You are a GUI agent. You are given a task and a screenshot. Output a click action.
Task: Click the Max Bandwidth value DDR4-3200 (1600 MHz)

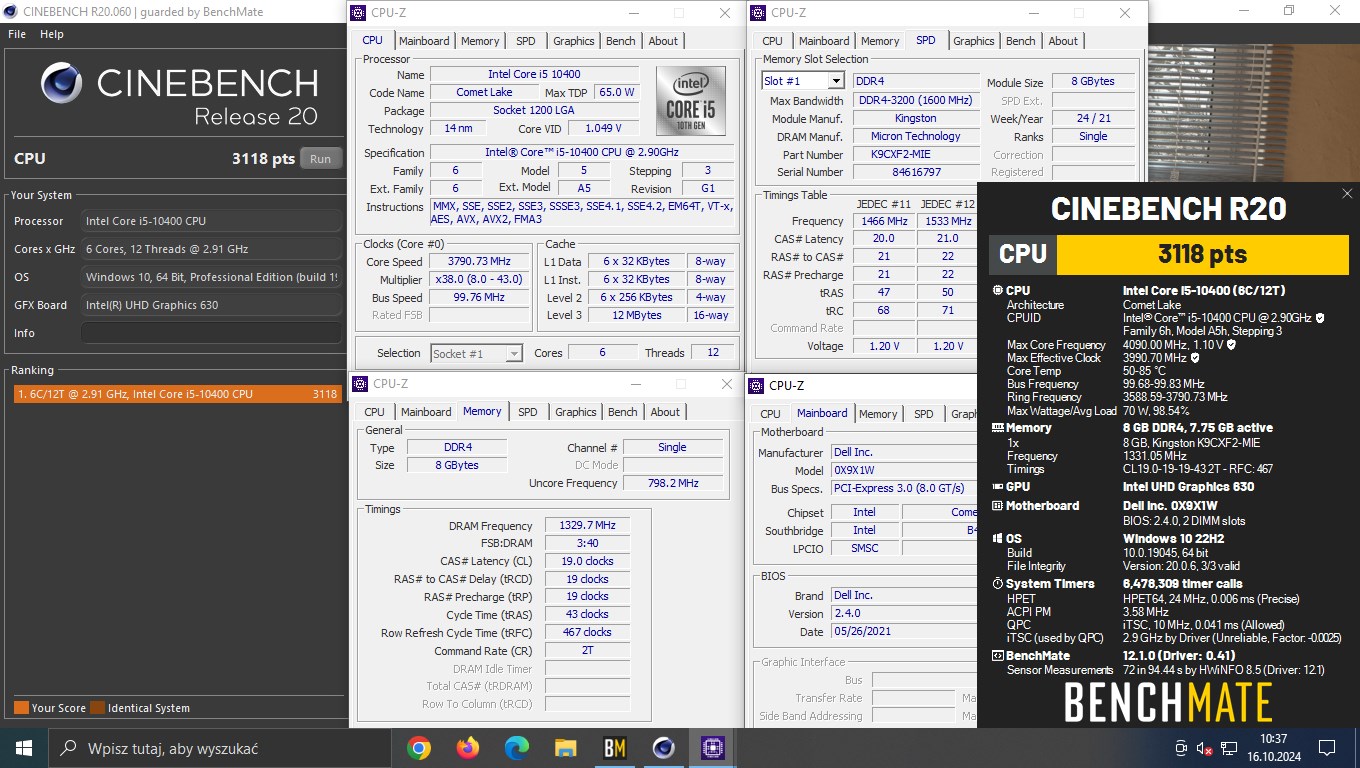point(916,101)
